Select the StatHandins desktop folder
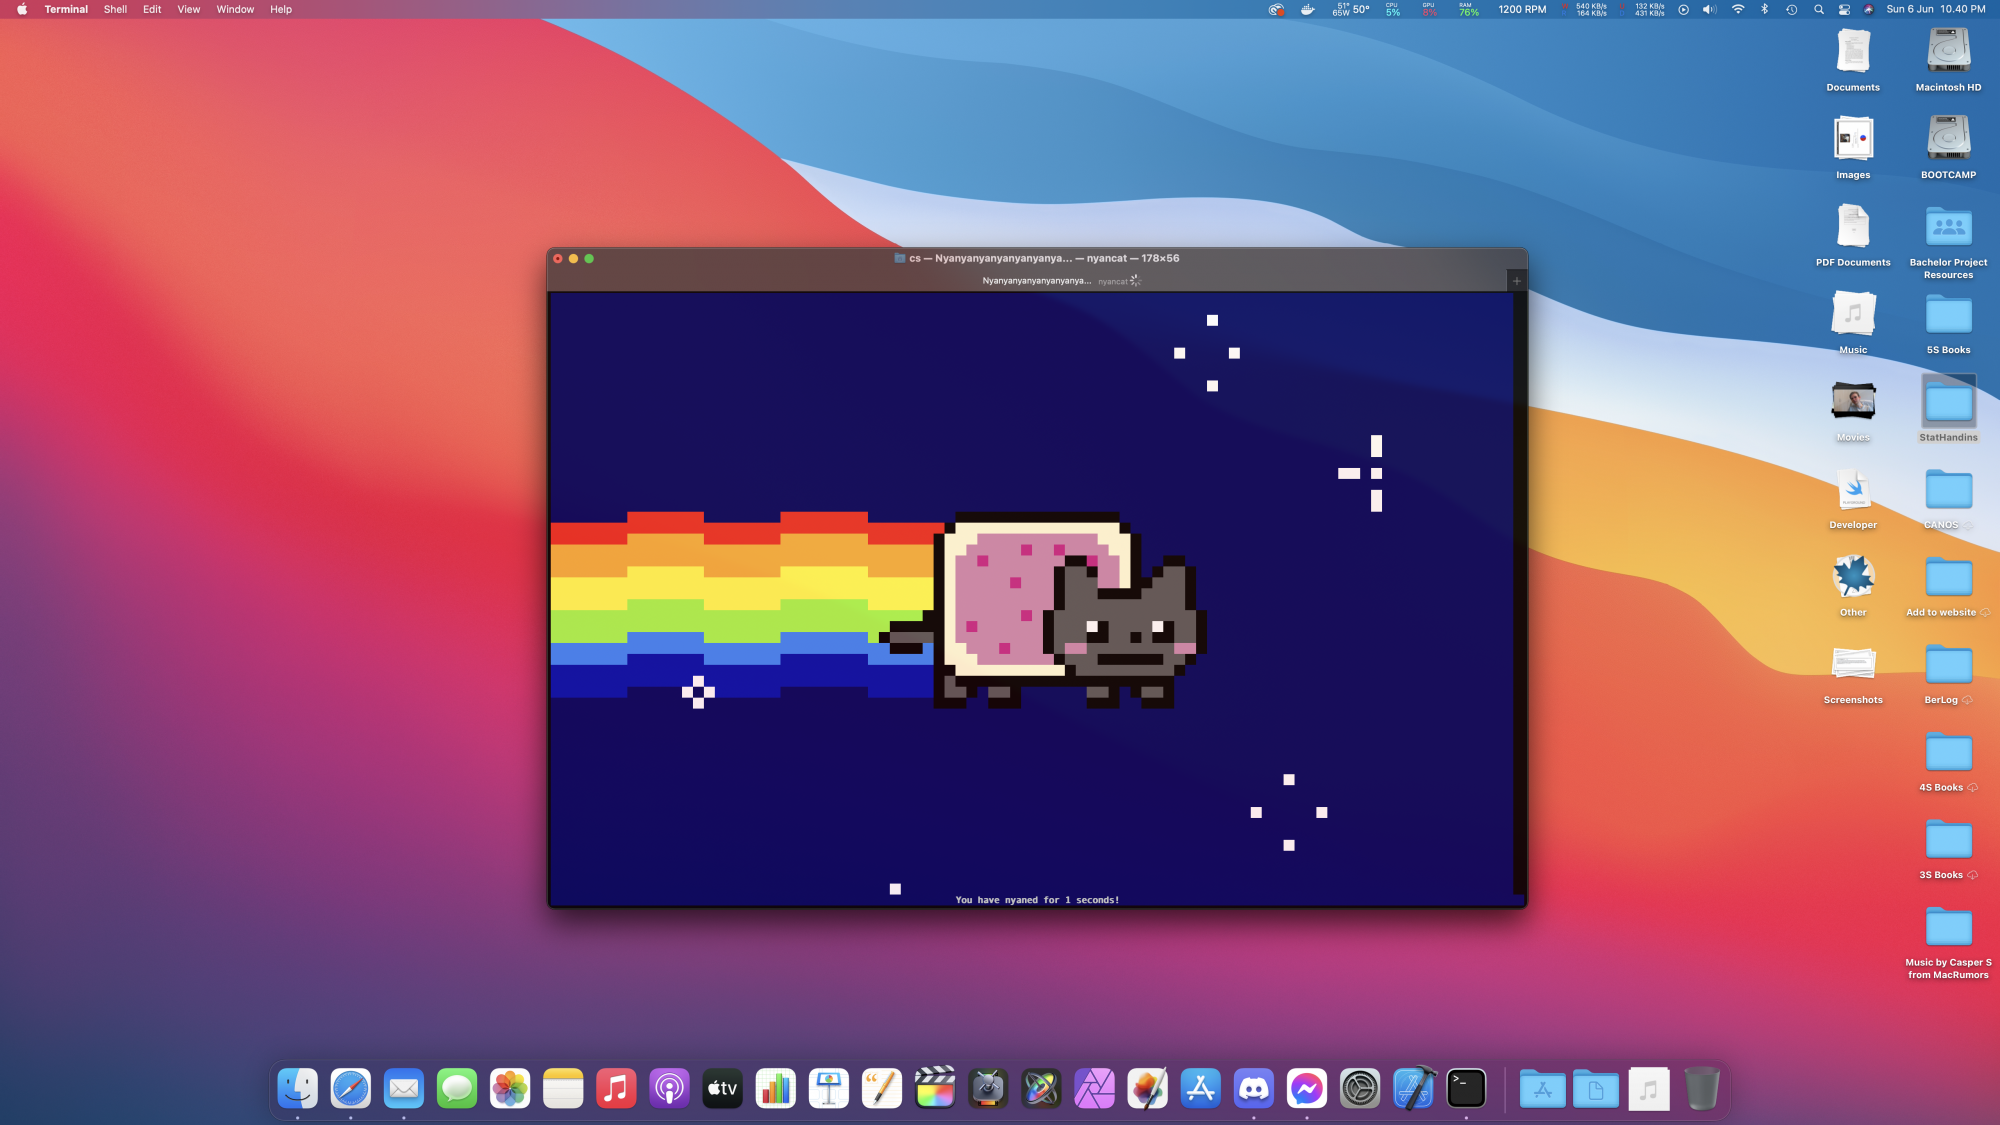The height and width of the screenshot is (1125, 2000). [x=1948, y=410]
